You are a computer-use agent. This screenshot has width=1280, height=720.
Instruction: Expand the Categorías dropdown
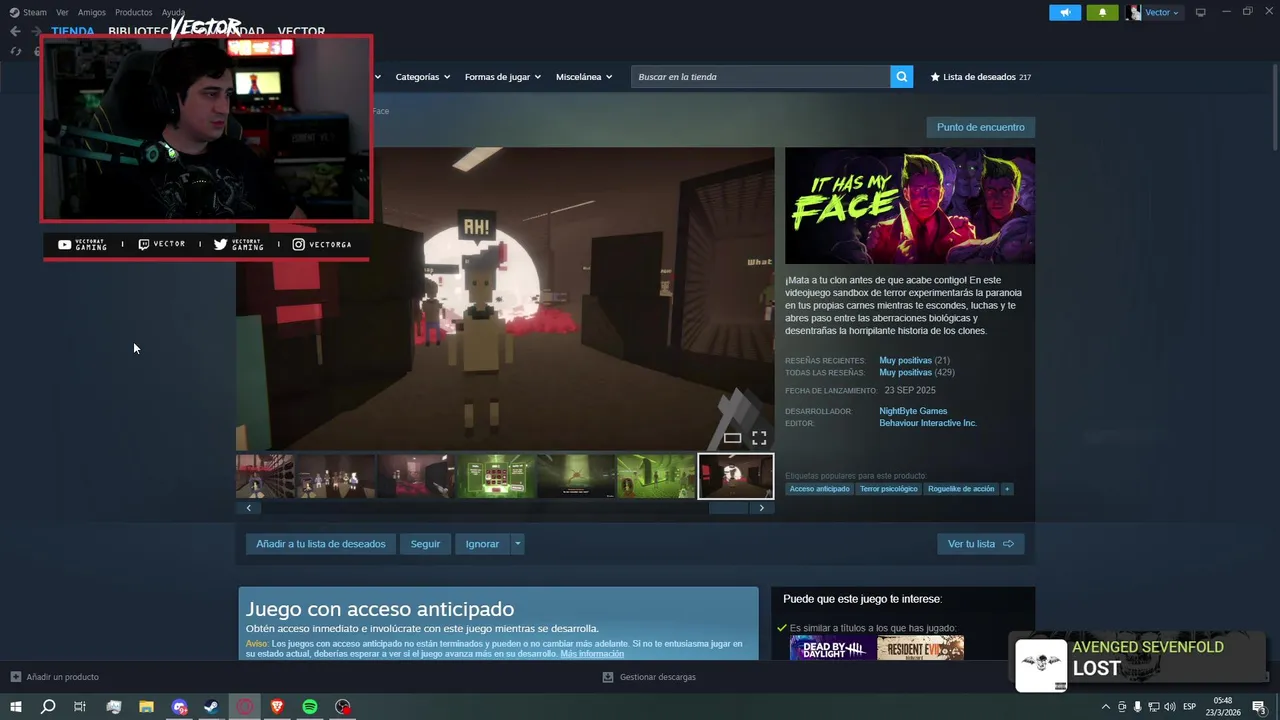(422, 77)
